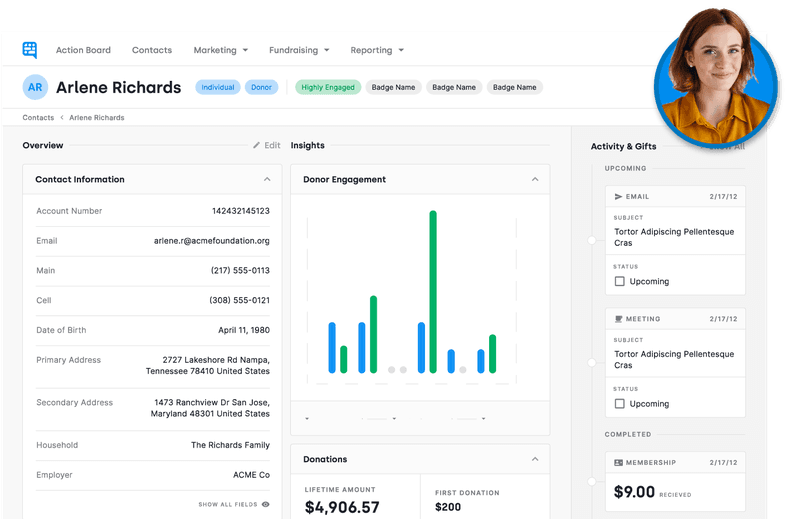Viewport: 800px width, 519px height.
Task: Open Contacts in the top navigation
Action: pyautogui.click(x=152, y=50)
